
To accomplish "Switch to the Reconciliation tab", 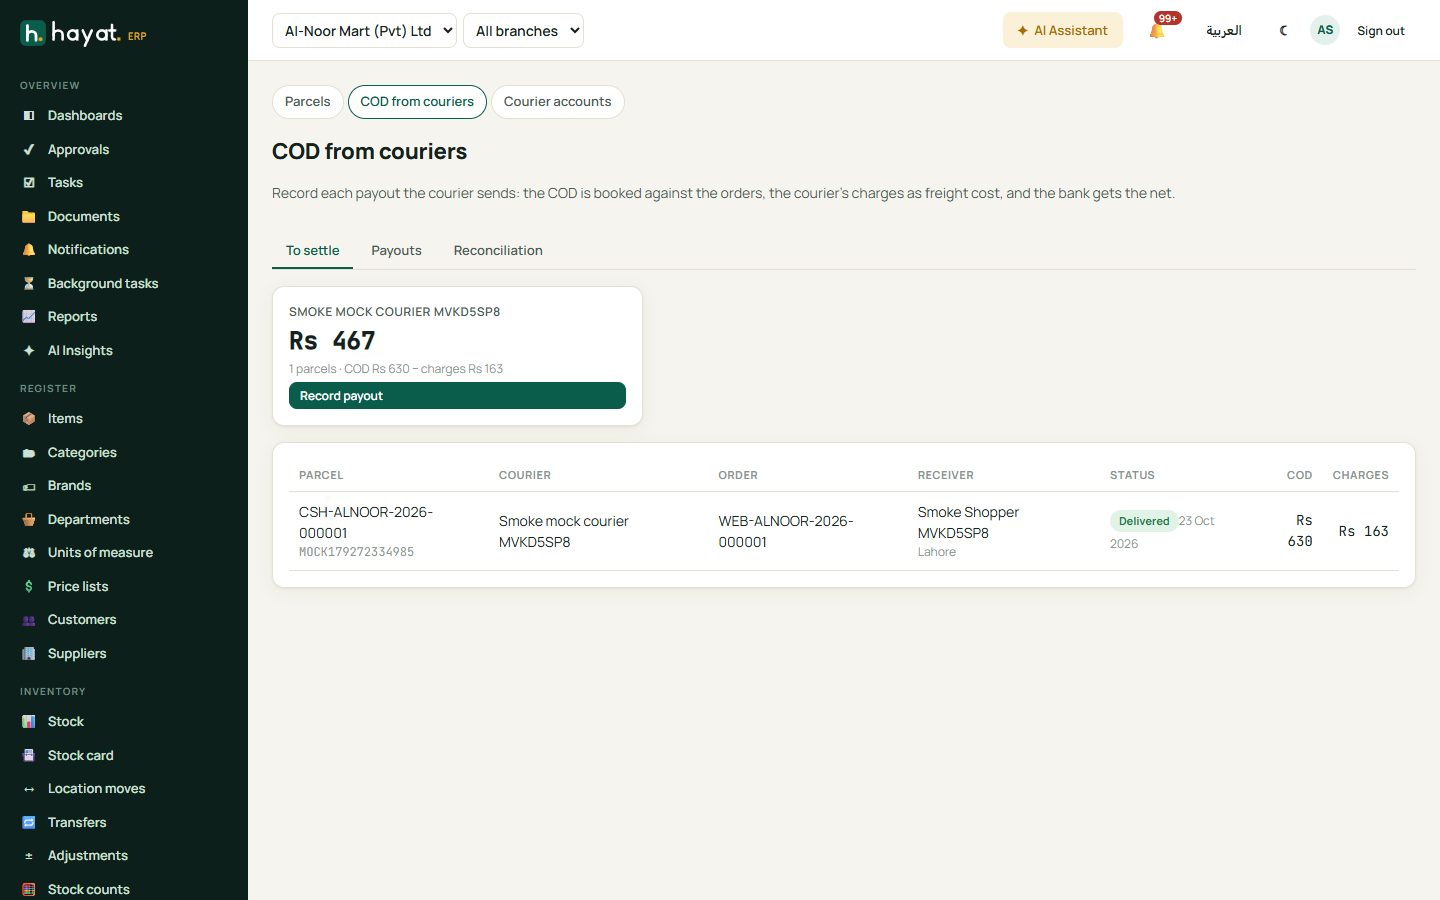I will pyautogui.click(x=498, y=251).
